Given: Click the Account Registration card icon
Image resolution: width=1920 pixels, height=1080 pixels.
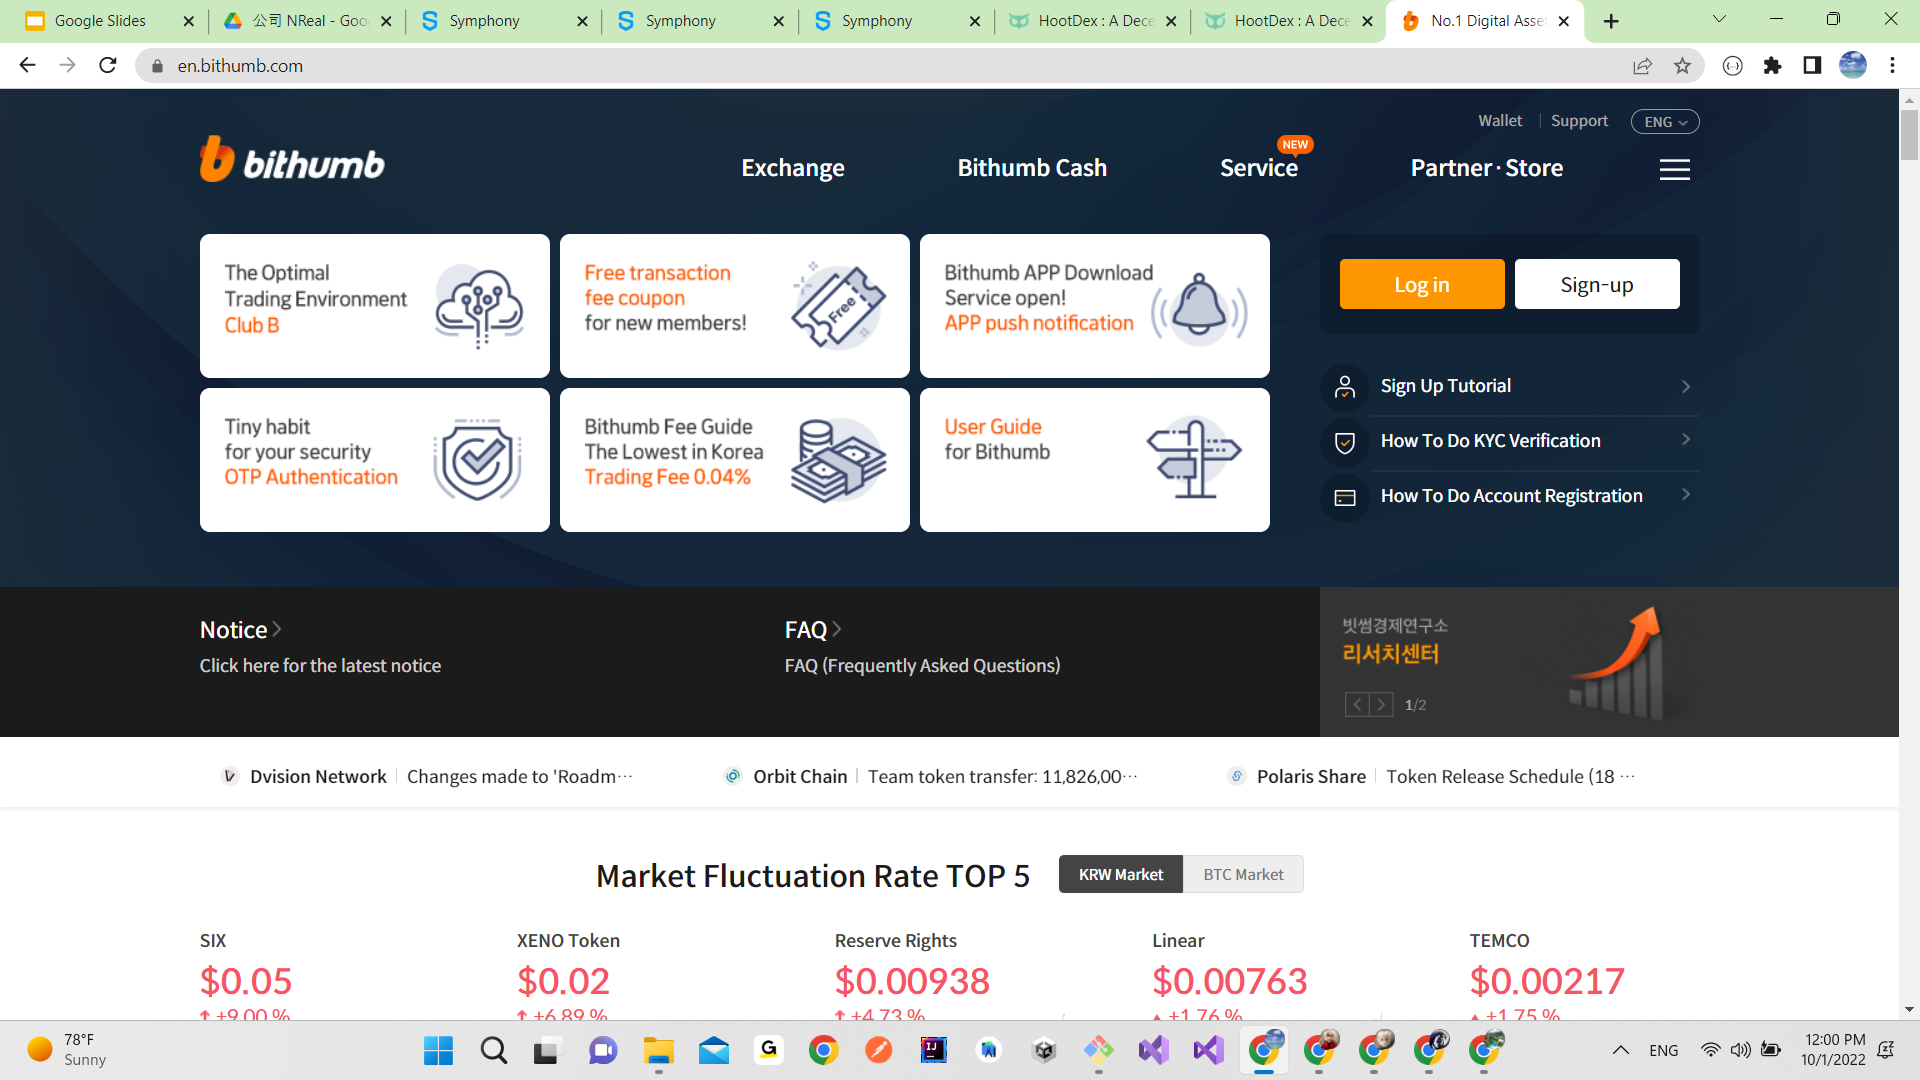Looking at the screenshot, I should click(1345, 497).
